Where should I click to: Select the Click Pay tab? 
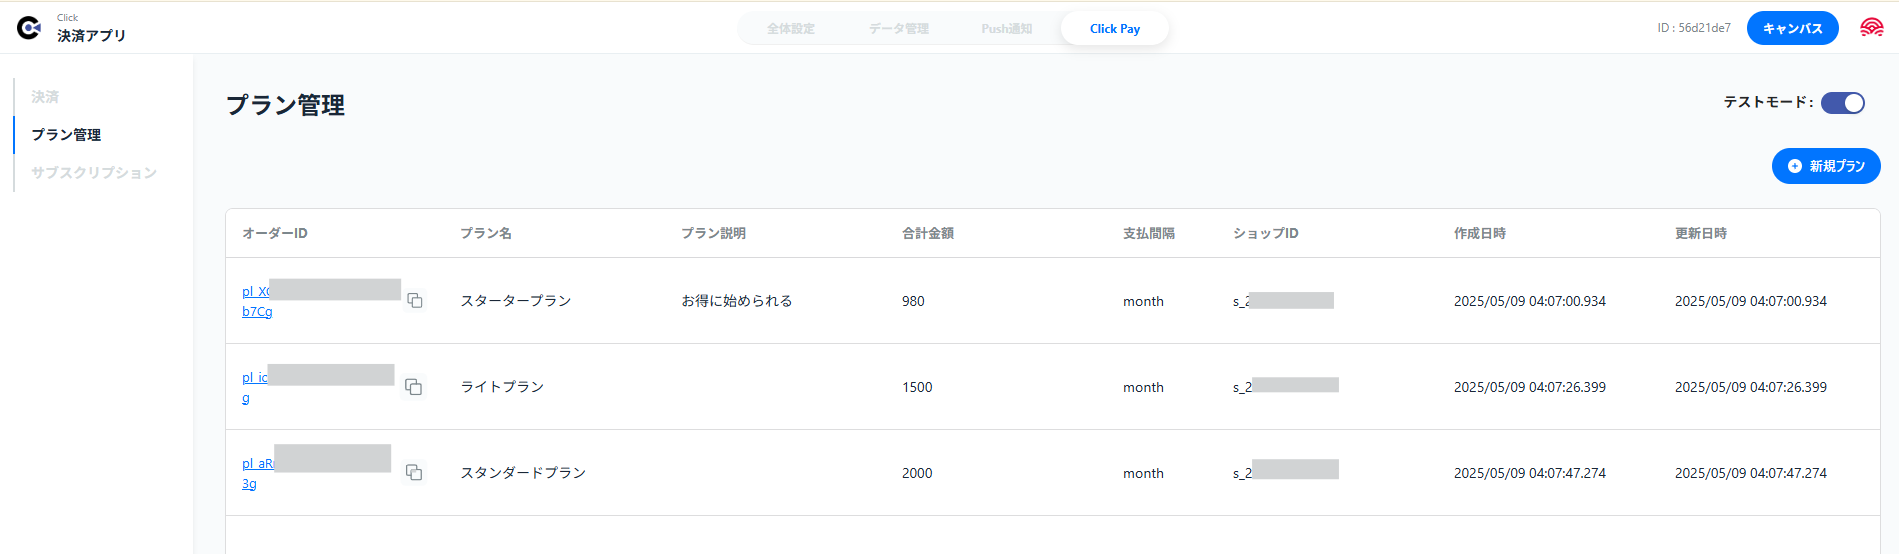coord(1115,29)
